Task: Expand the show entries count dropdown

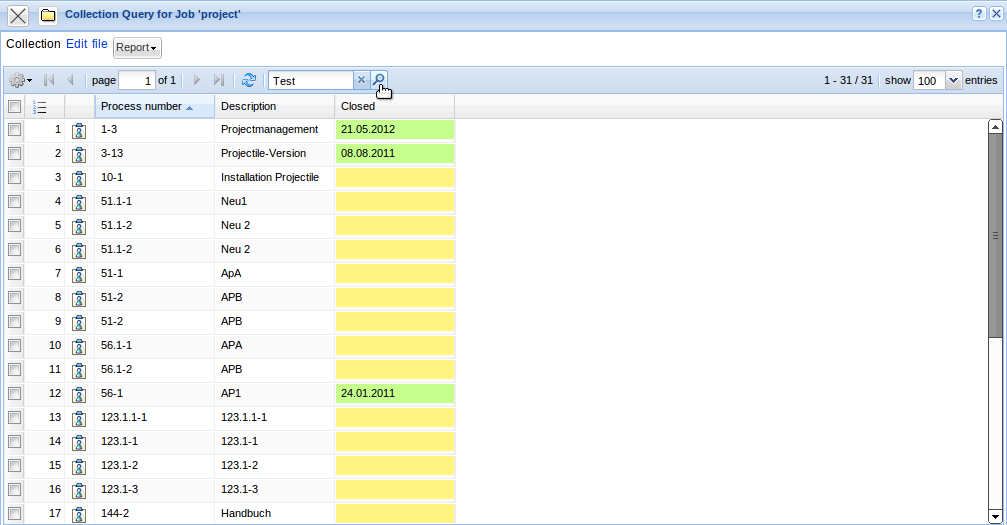Action: click(952, 80)
